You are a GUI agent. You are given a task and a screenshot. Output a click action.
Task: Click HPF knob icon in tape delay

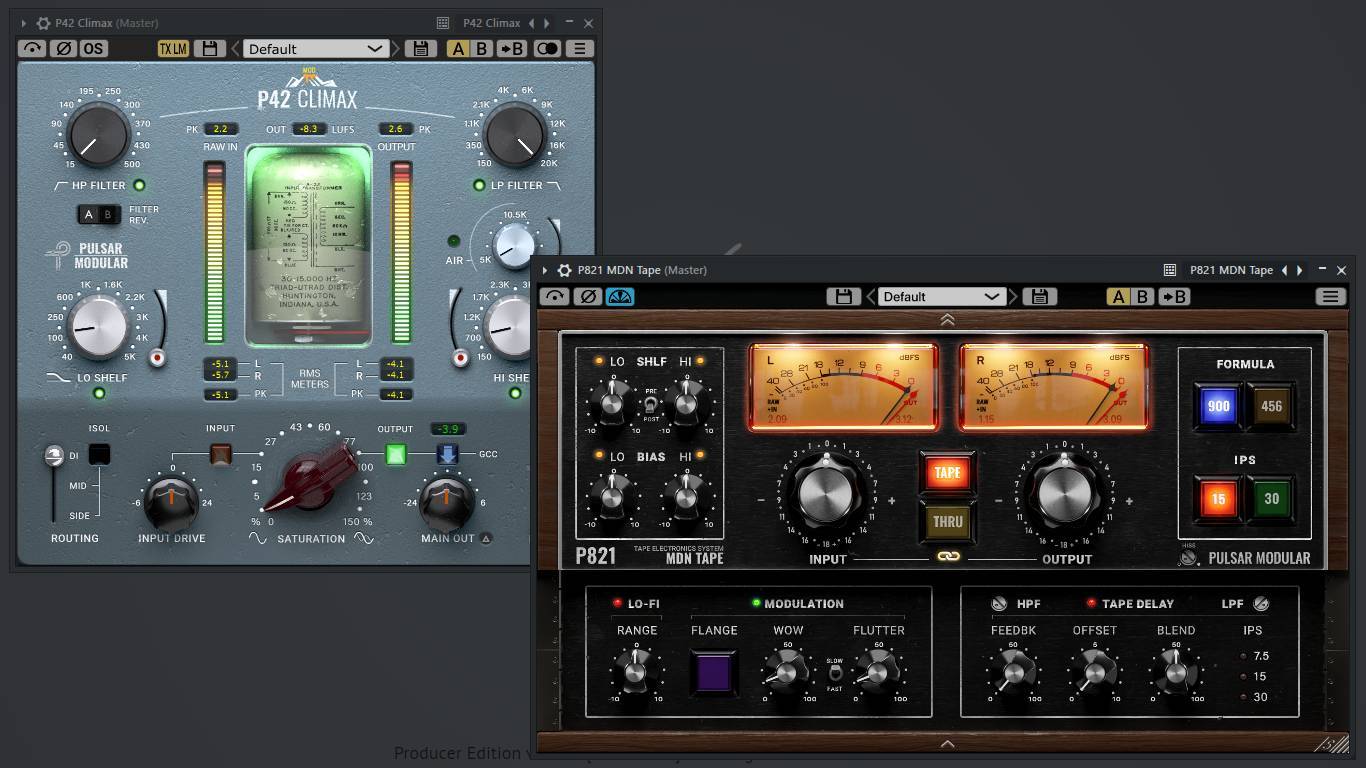click(x=999, y=603)
